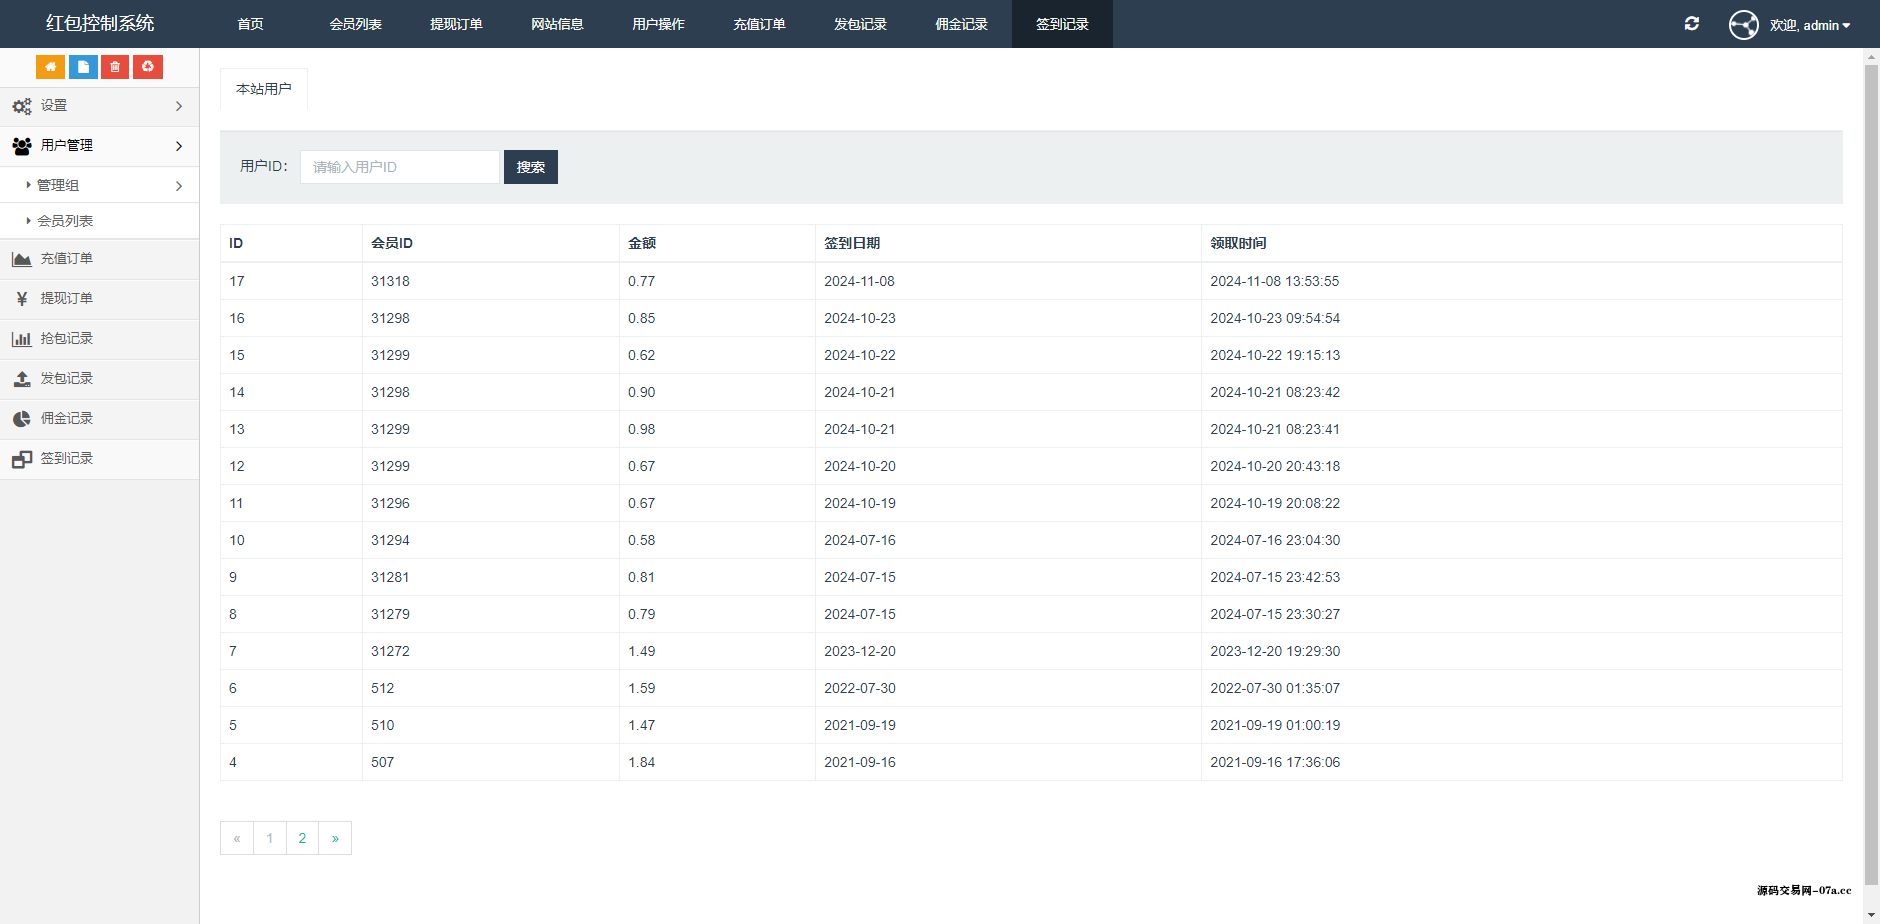The height and width of the screenshot is (924, 1880).
Task: Expand the 管理组 submenu
Action: pos(99,186)
